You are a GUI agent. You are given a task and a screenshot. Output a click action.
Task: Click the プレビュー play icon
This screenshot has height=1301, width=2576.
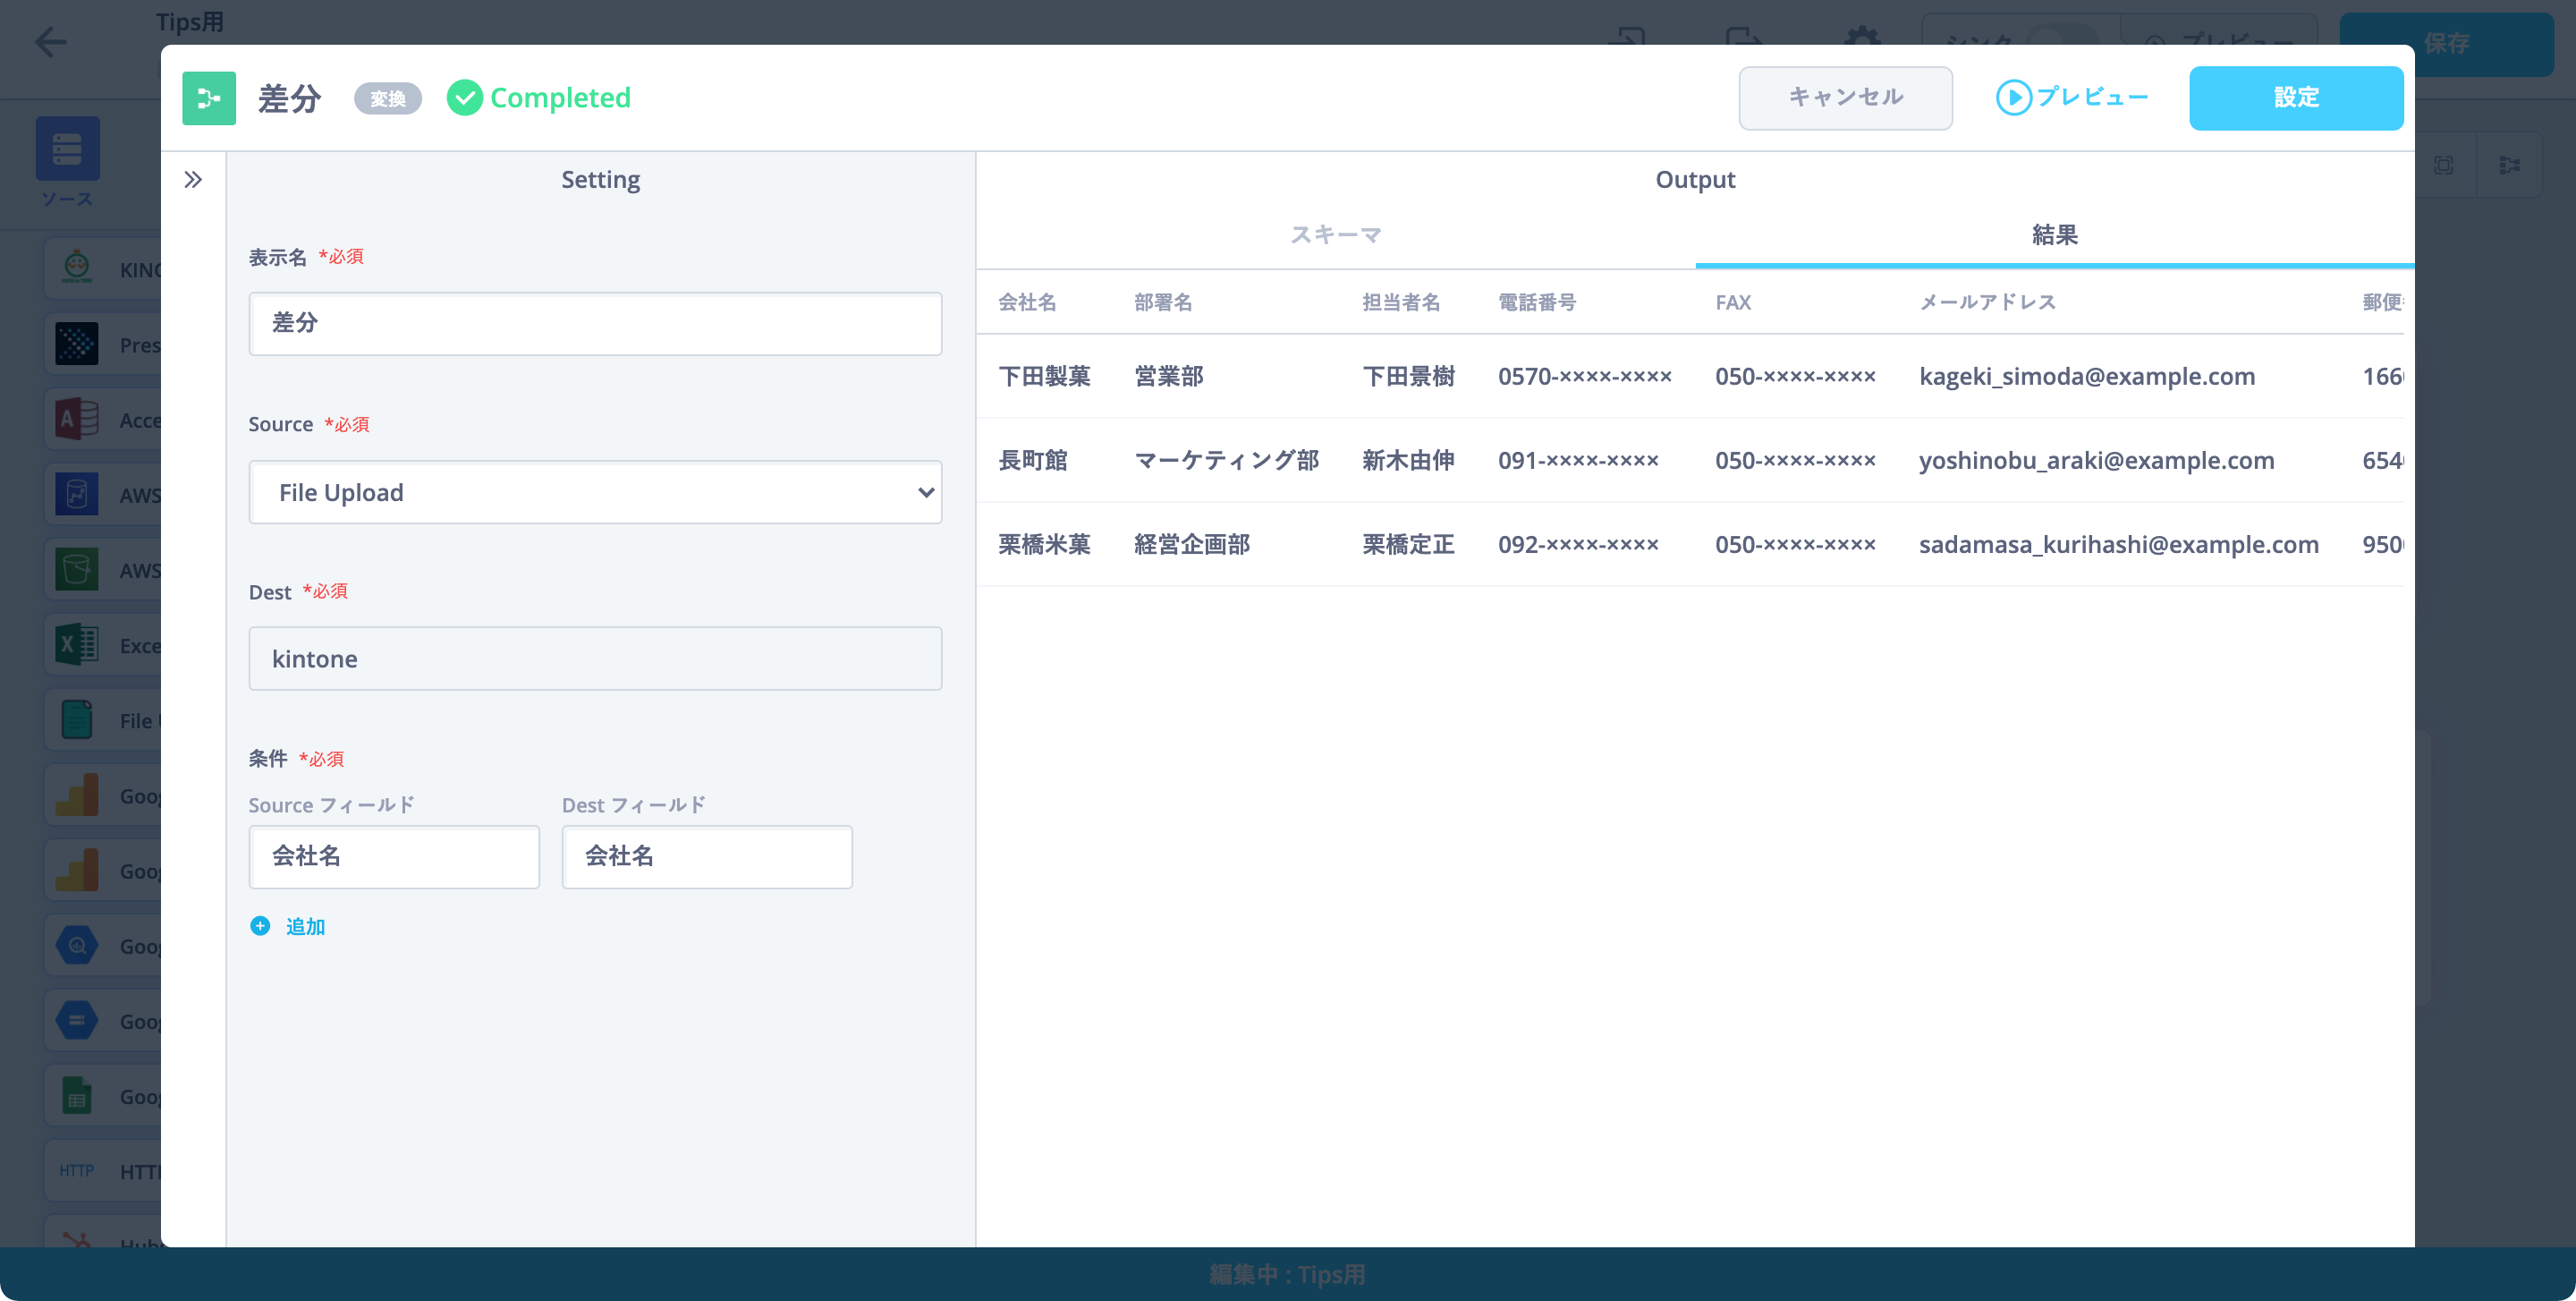(x=2013, y=97)
